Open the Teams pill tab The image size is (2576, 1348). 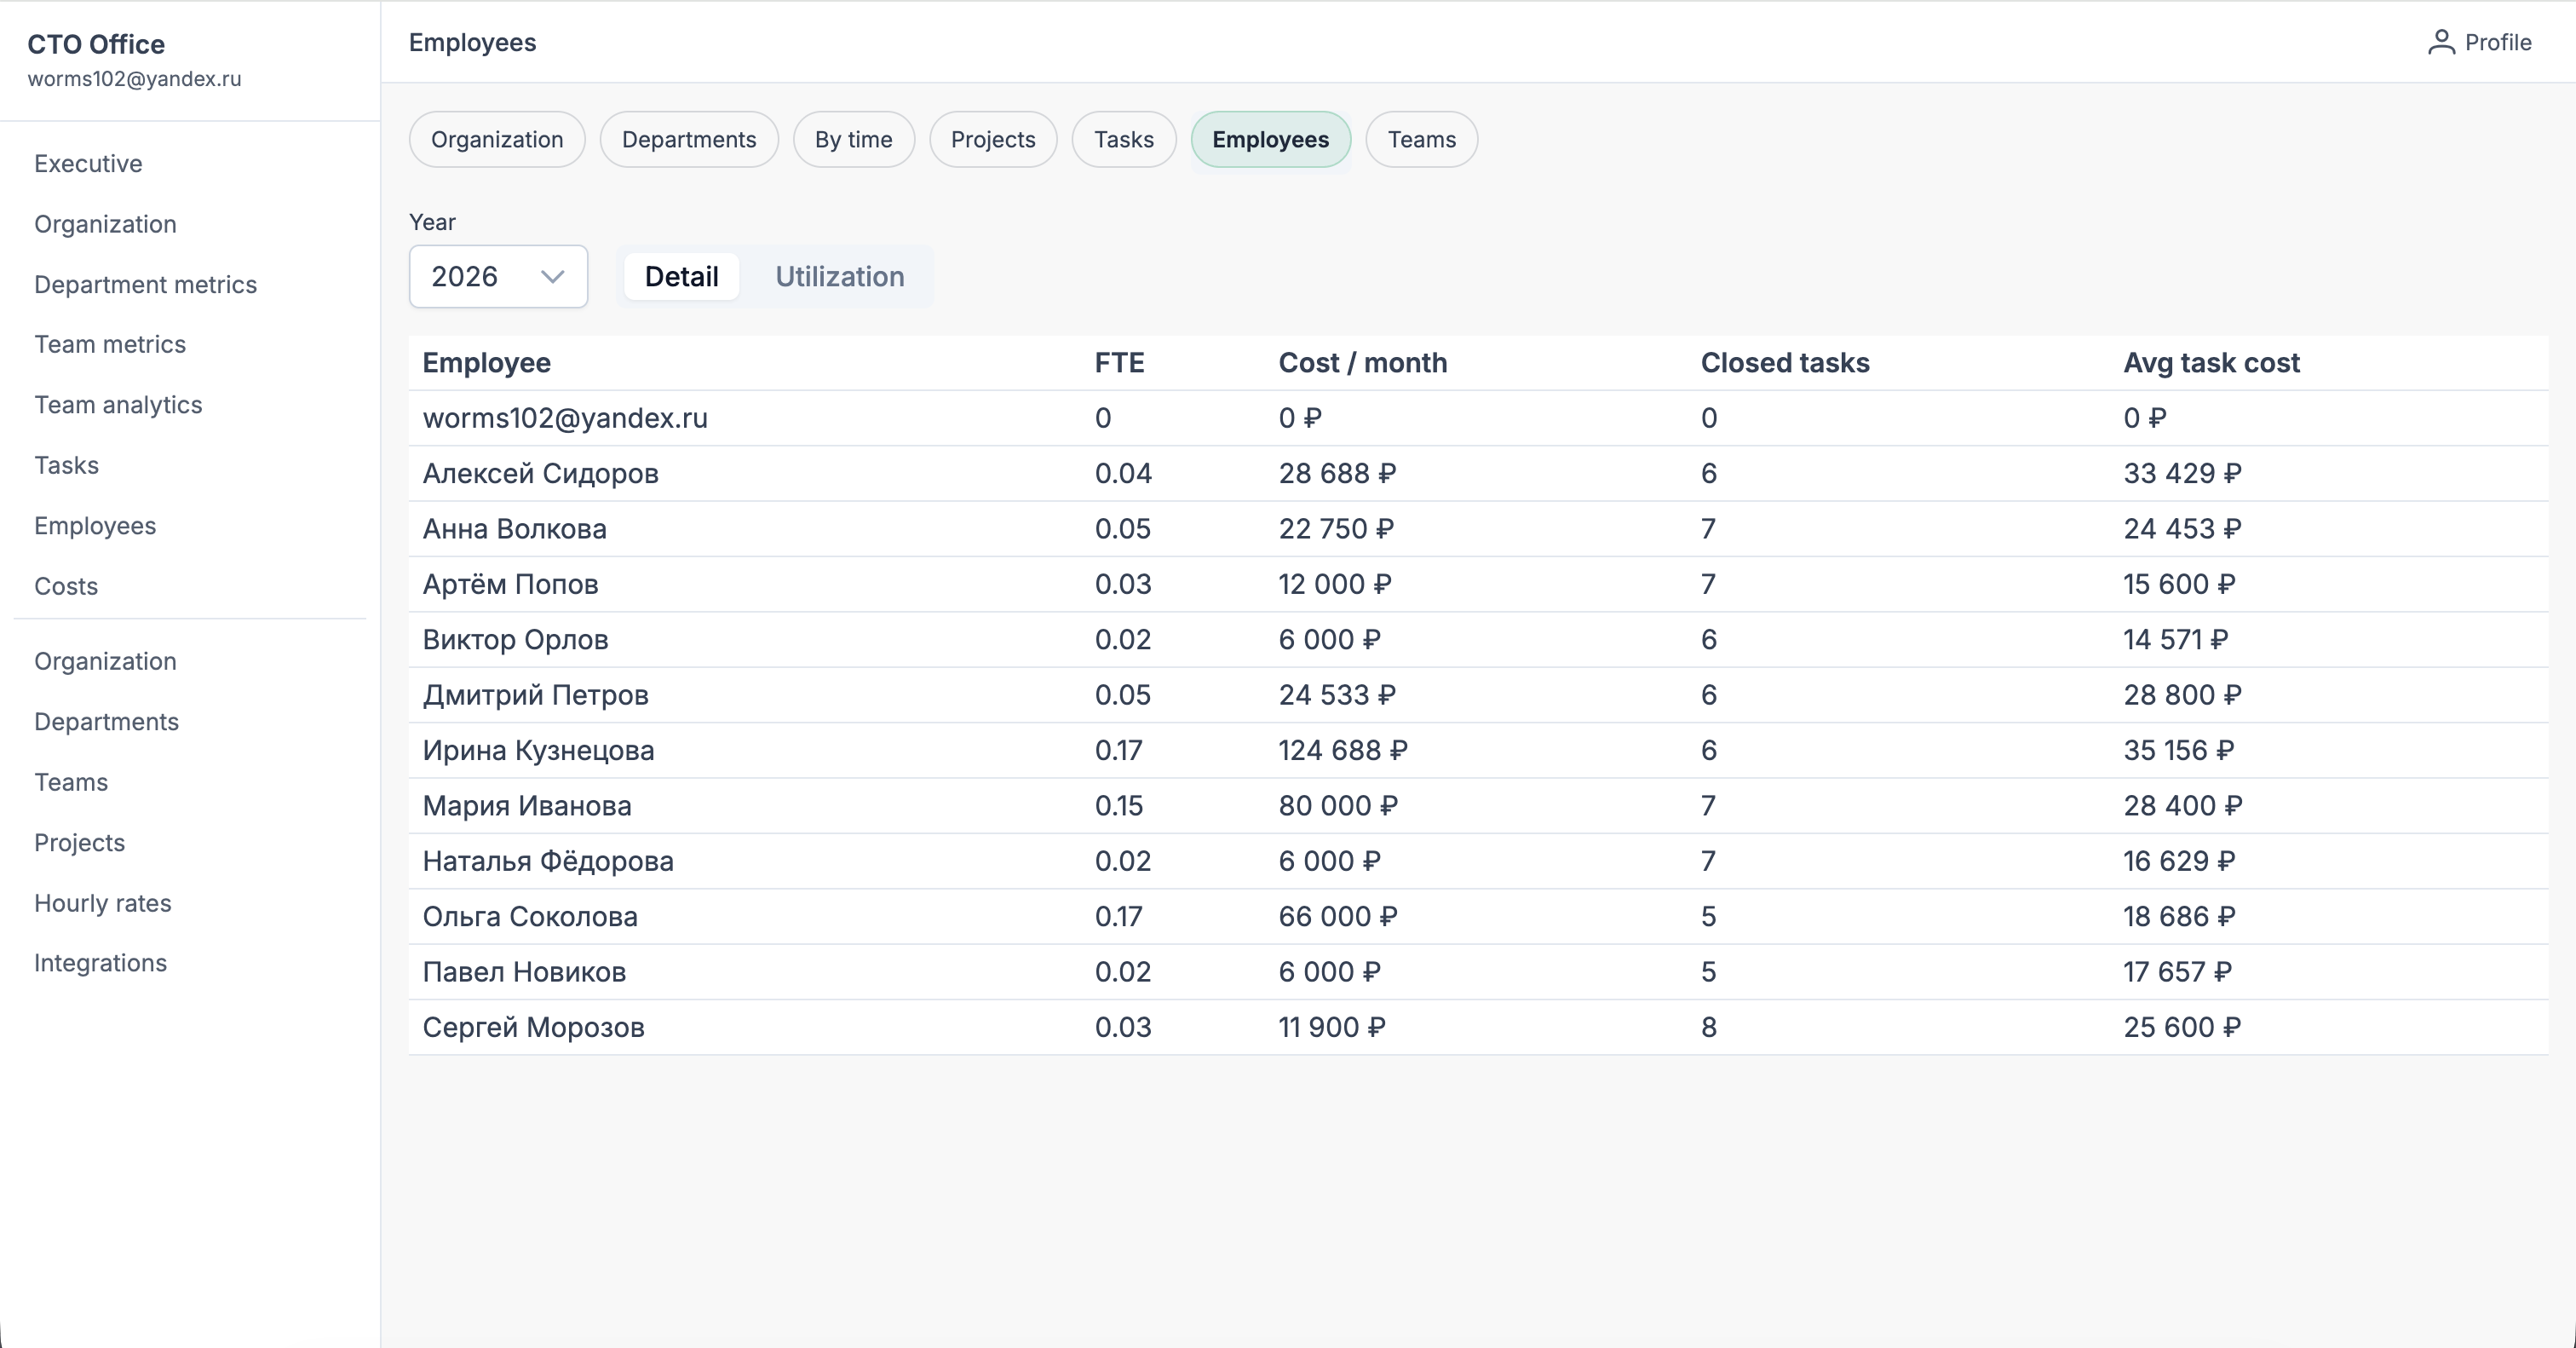(1421, 140)
